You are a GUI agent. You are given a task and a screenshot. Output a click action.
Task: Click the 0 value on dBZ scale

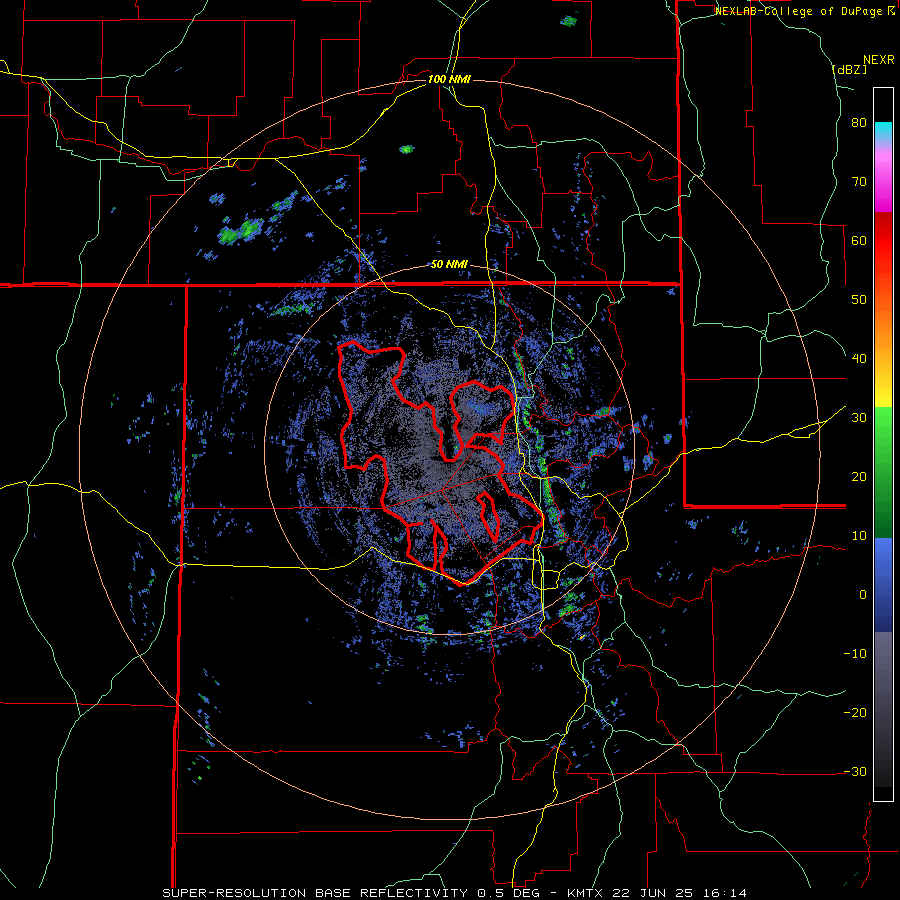863,595
